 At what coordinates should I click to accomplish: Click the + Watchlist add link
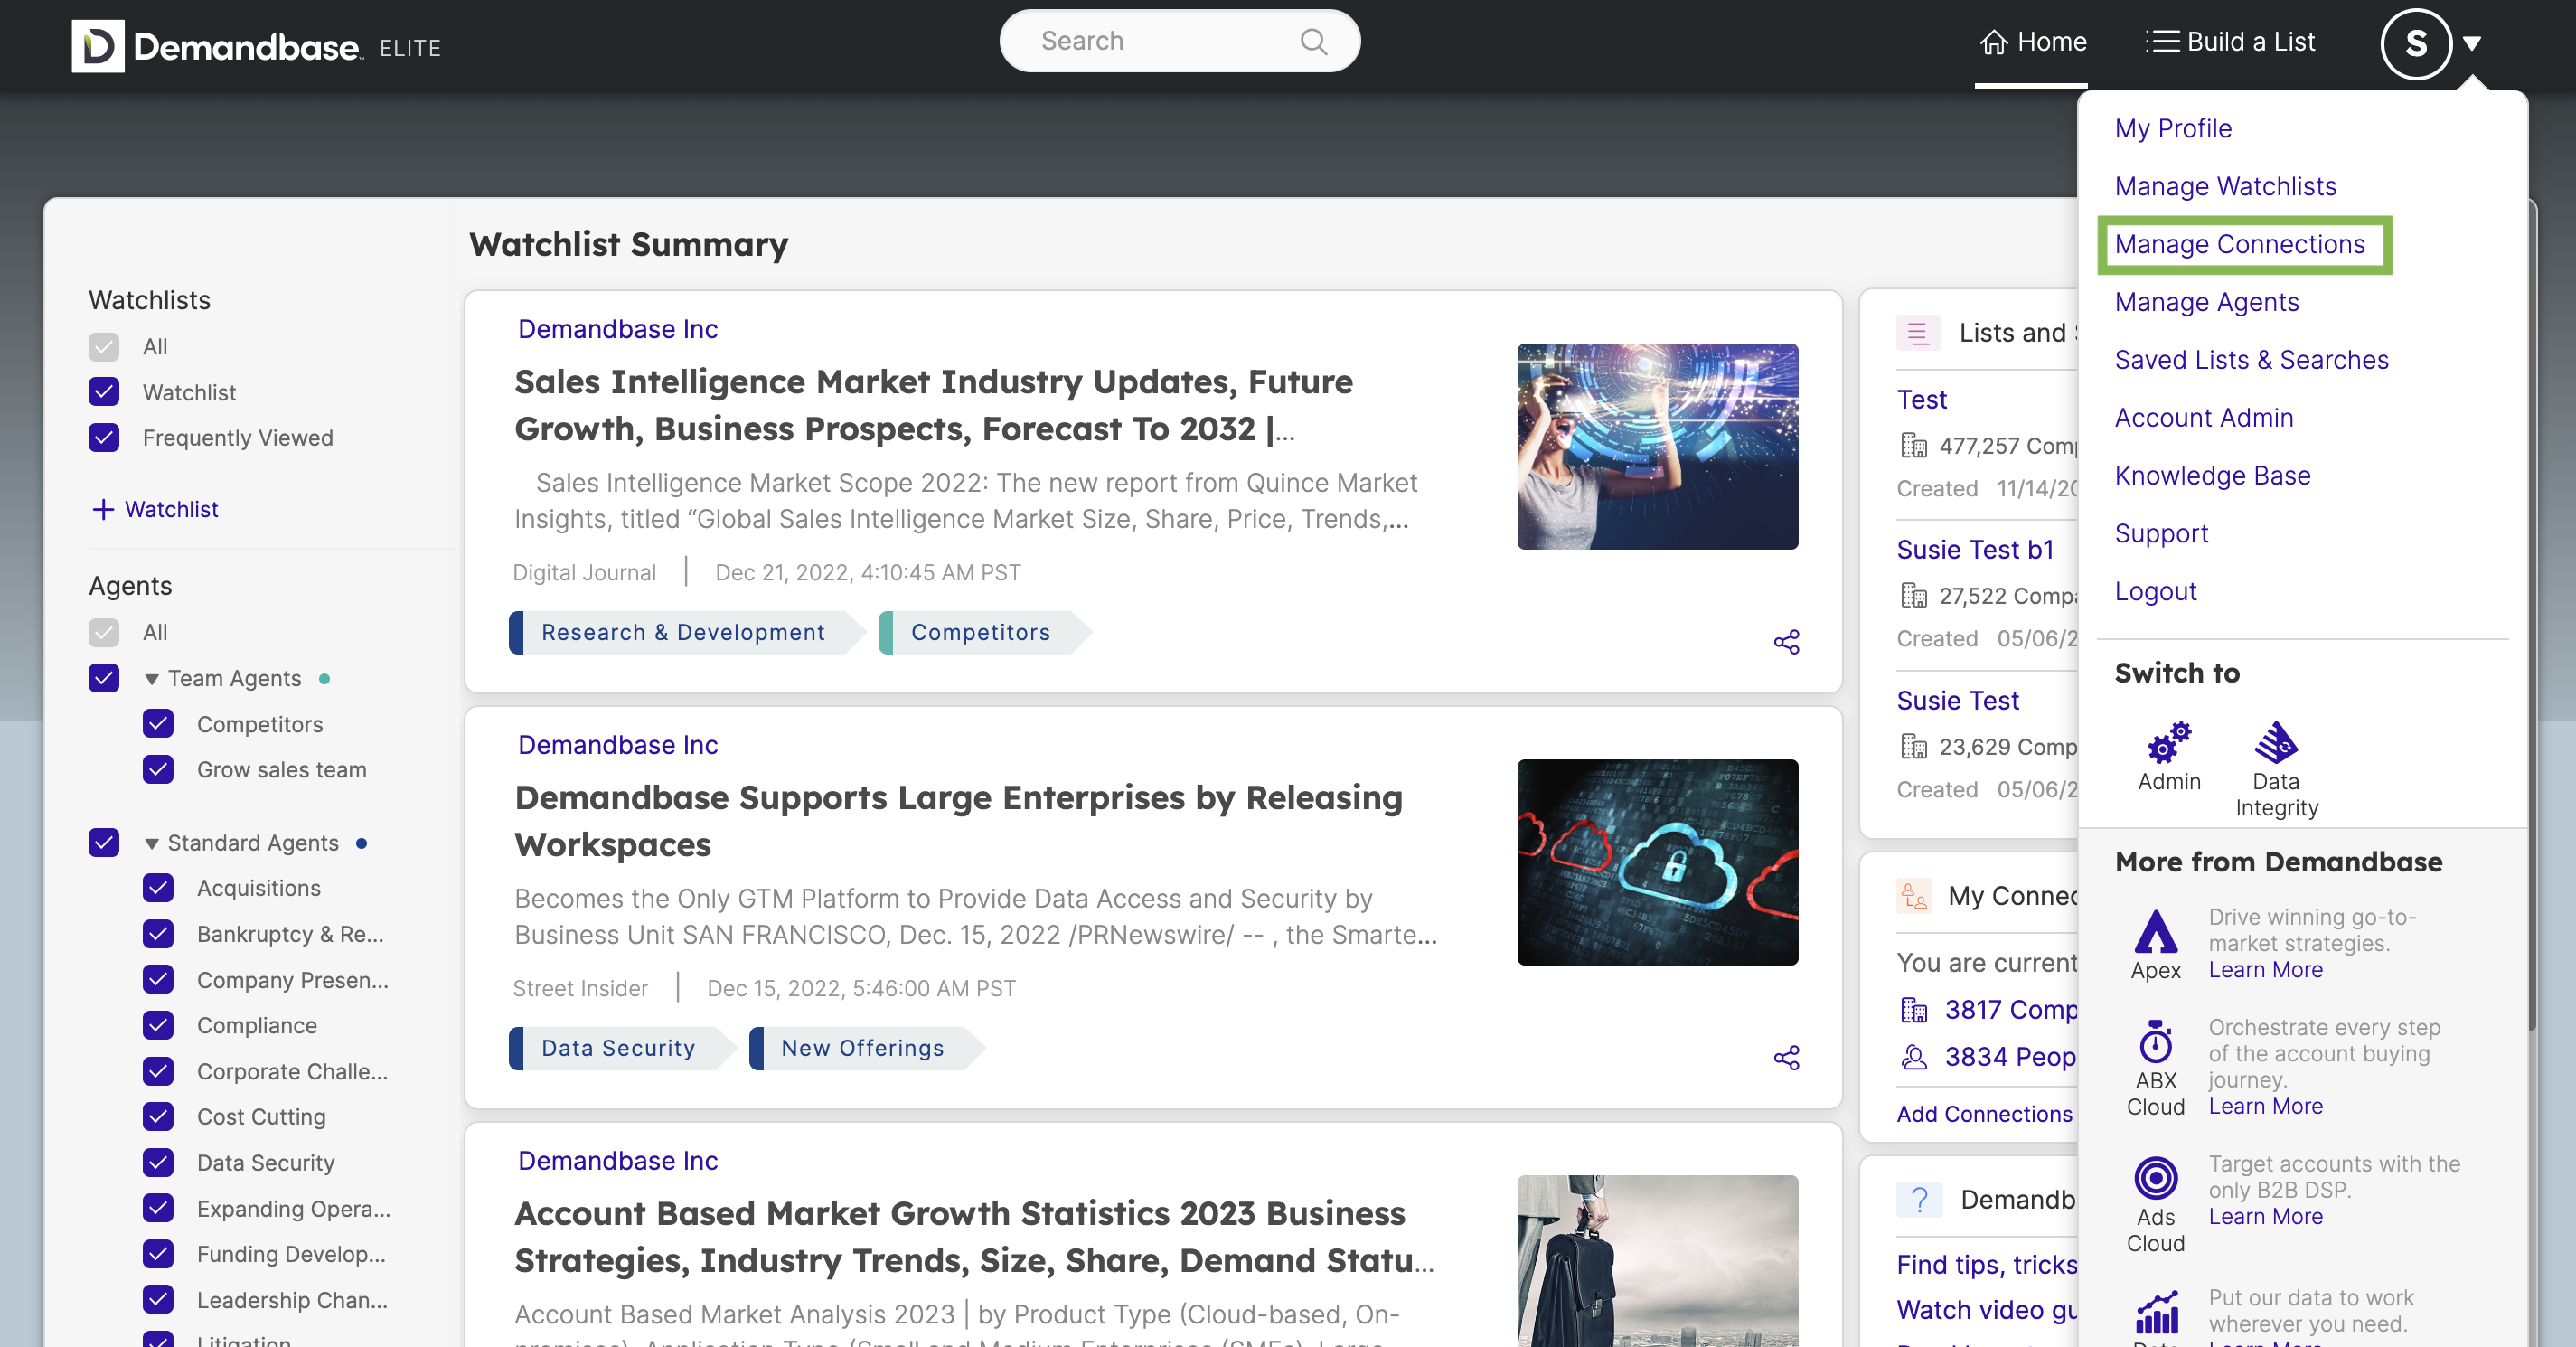click(155, 509)
